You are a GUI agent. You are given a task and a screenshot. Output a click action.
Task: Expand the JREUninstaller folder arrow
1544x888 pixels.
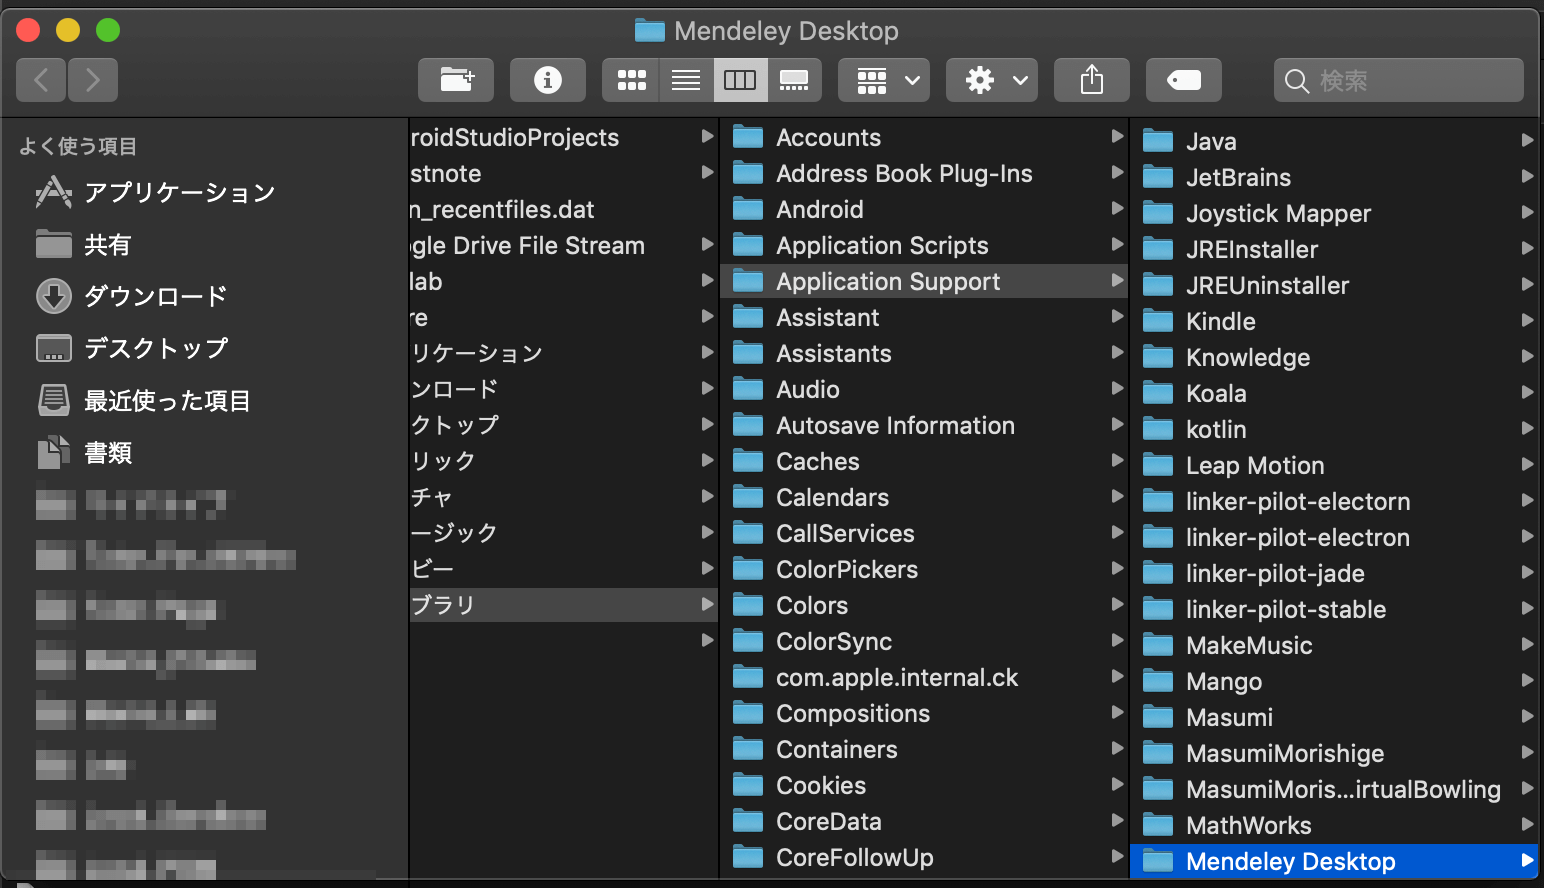pyautogui.click(x=1527, y=285)
